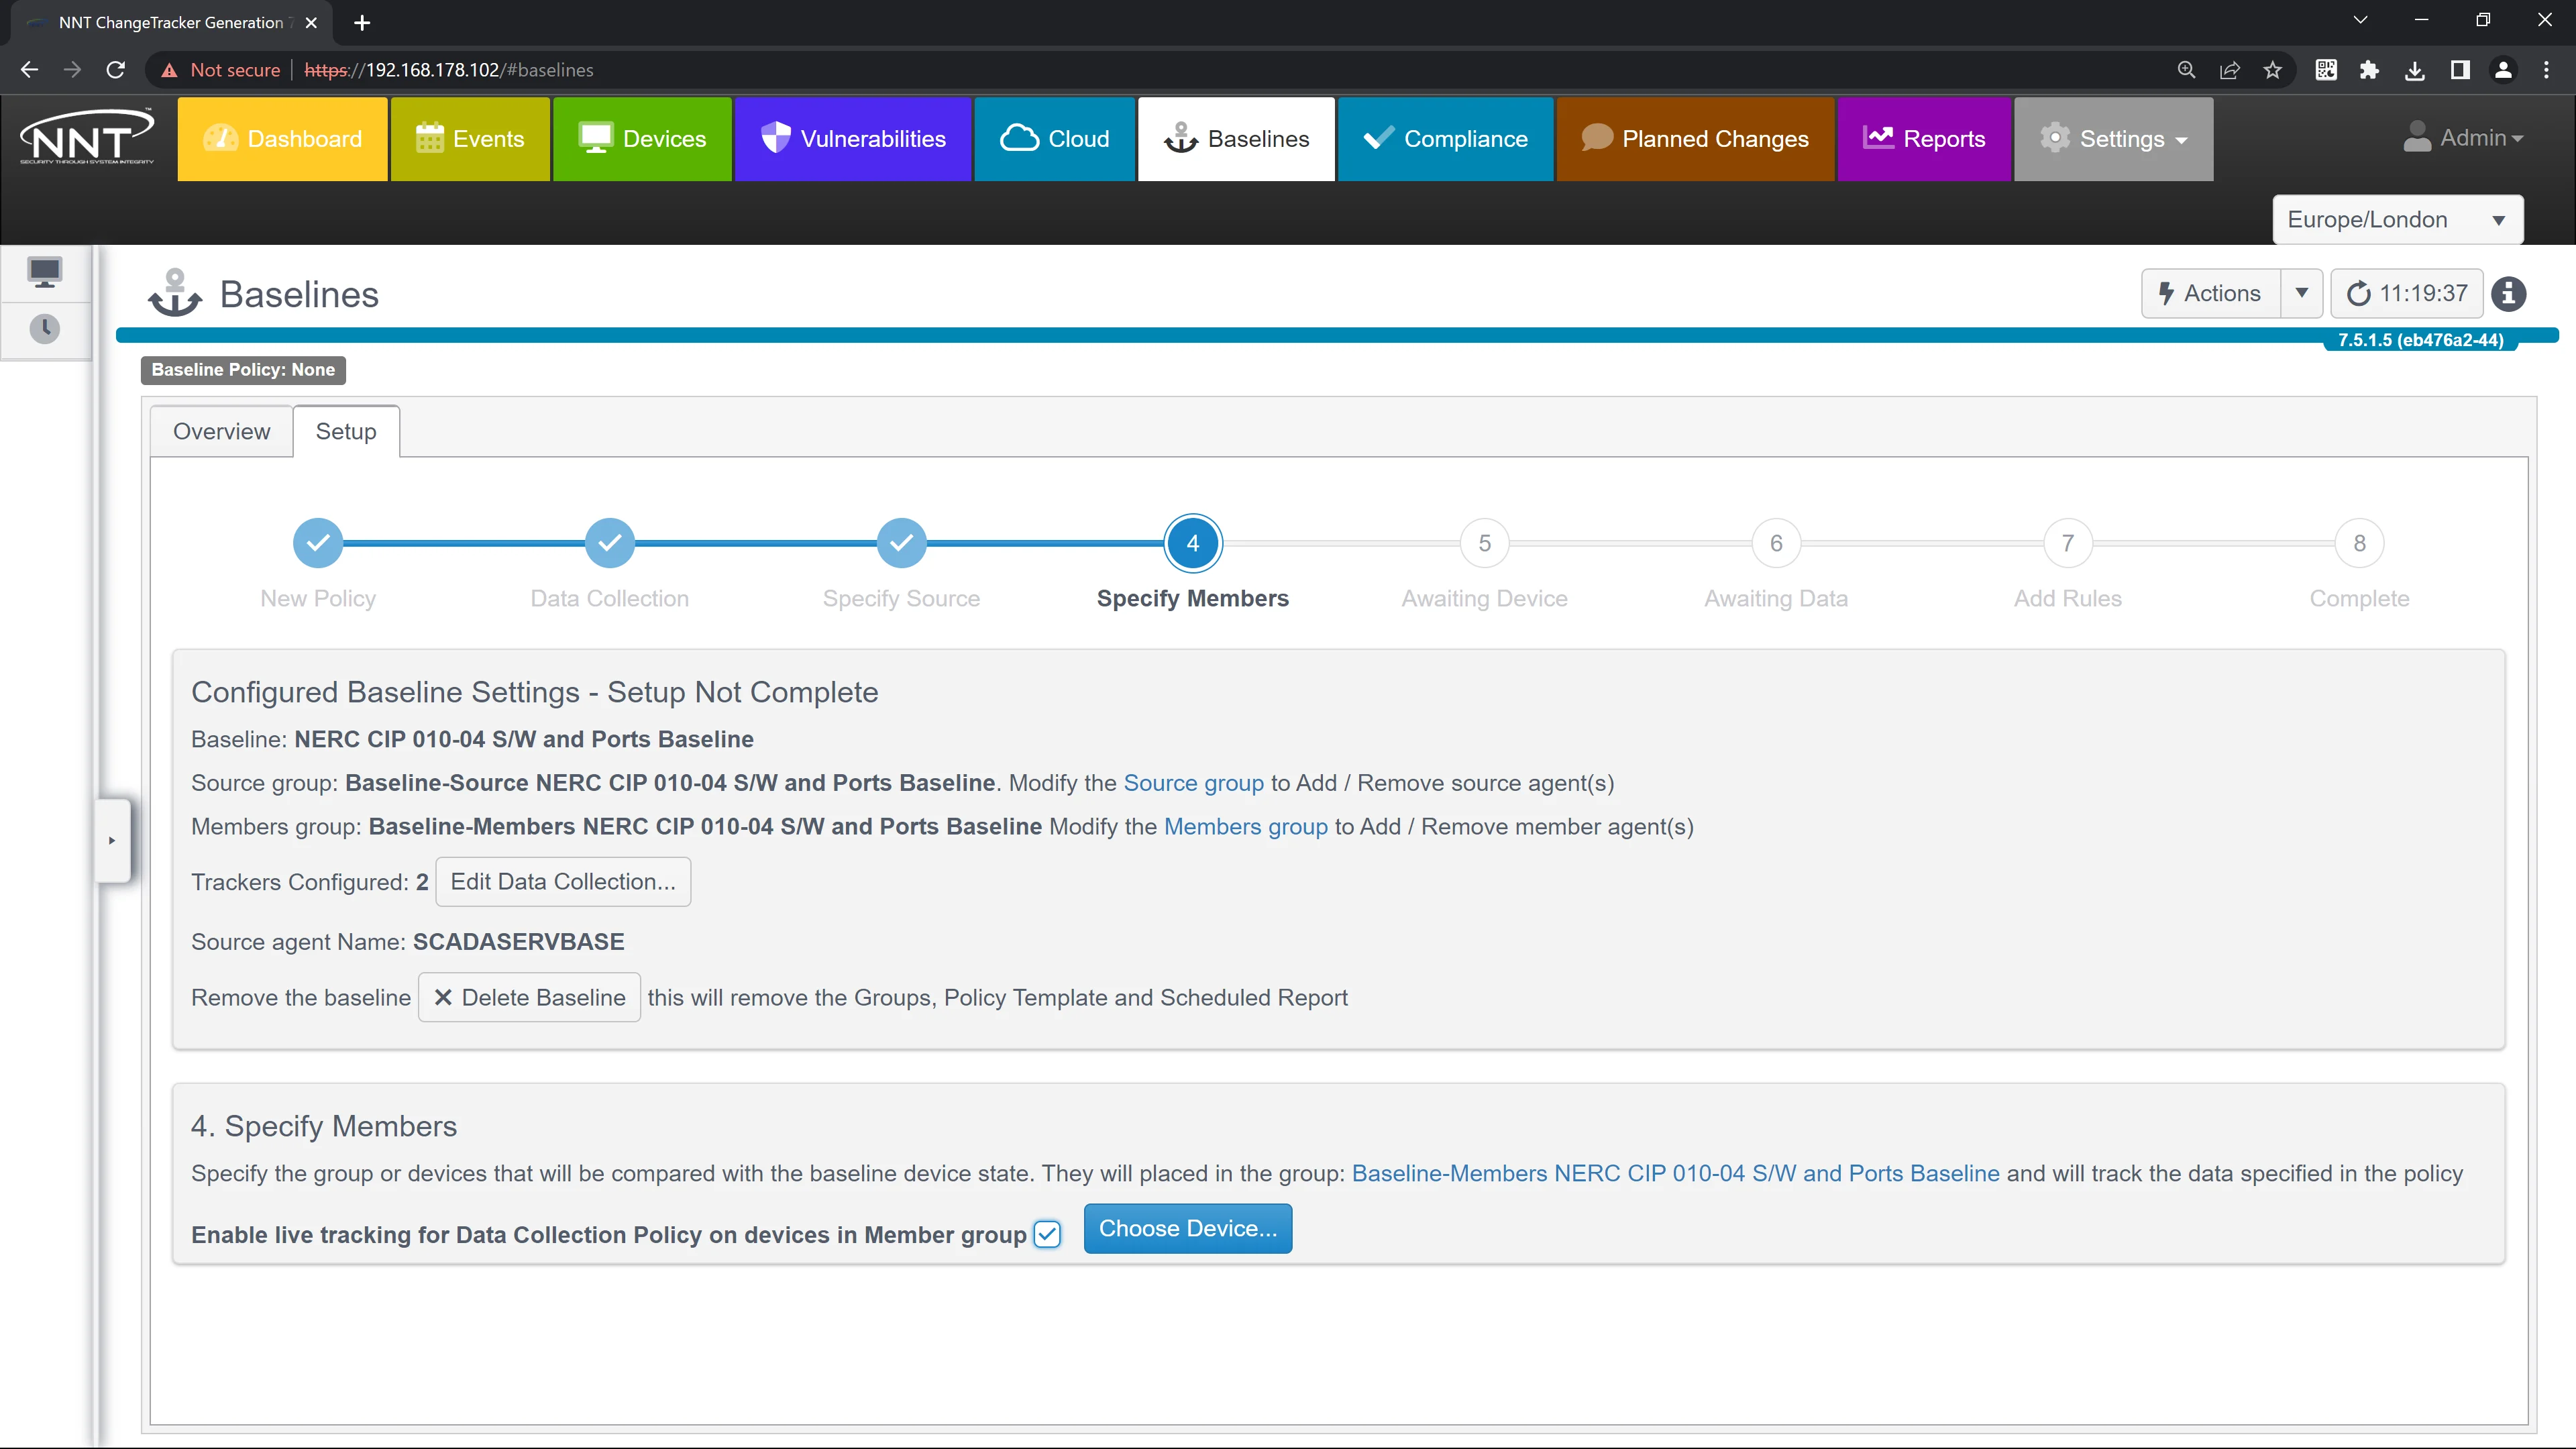Click step 6 Awaiting Data marker

coord(1776,543)
